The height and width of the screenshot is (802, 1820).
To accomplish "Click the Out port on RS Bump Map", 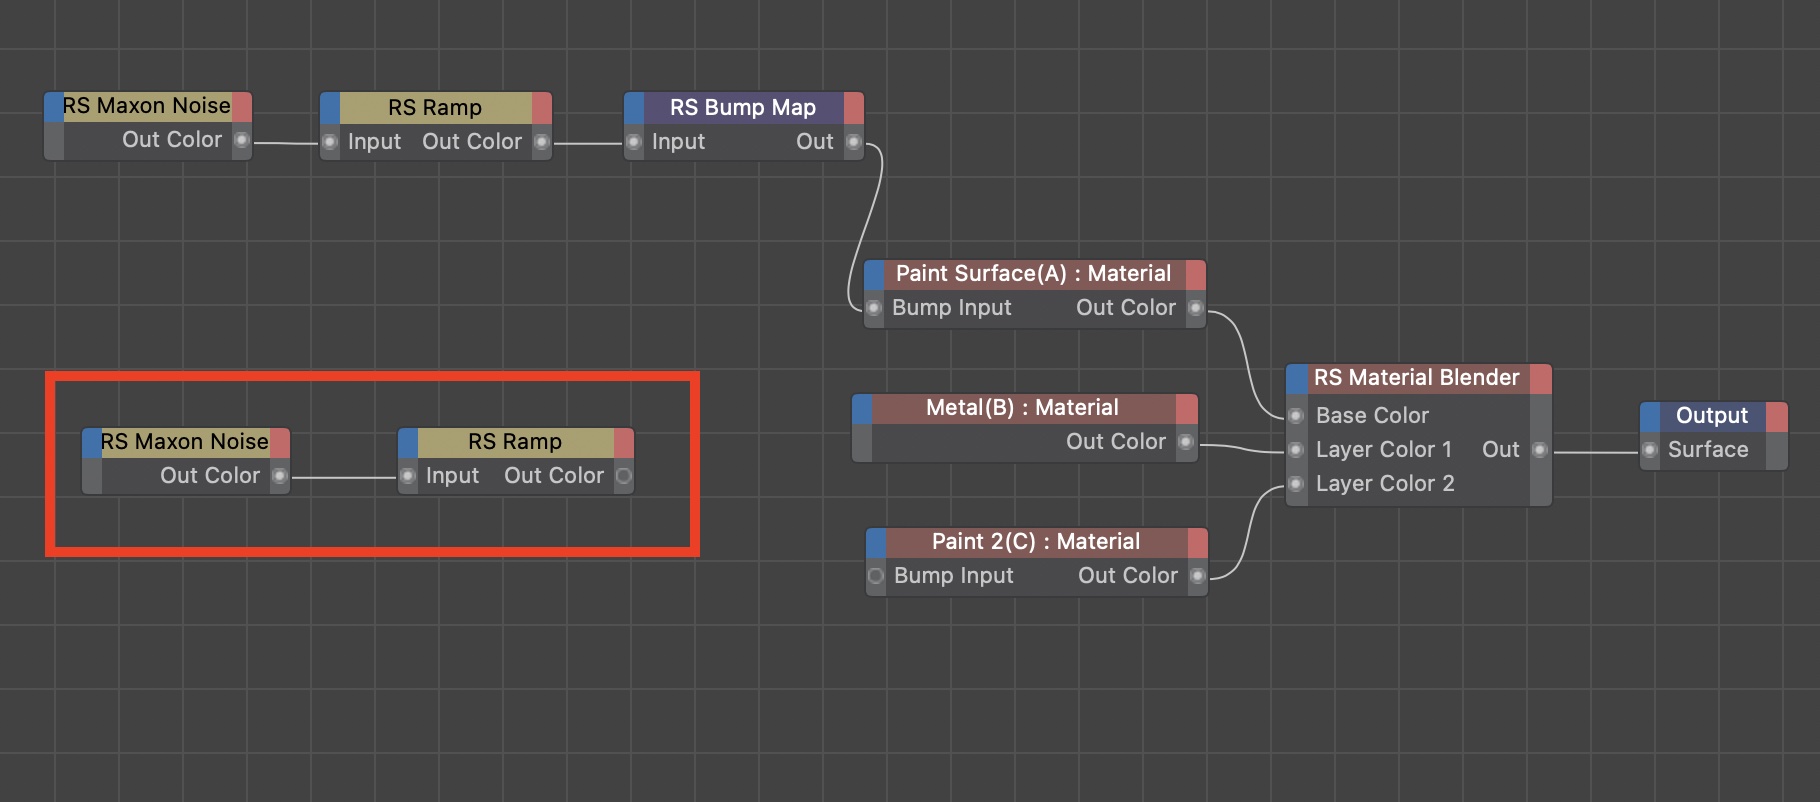I will (853, 142).
